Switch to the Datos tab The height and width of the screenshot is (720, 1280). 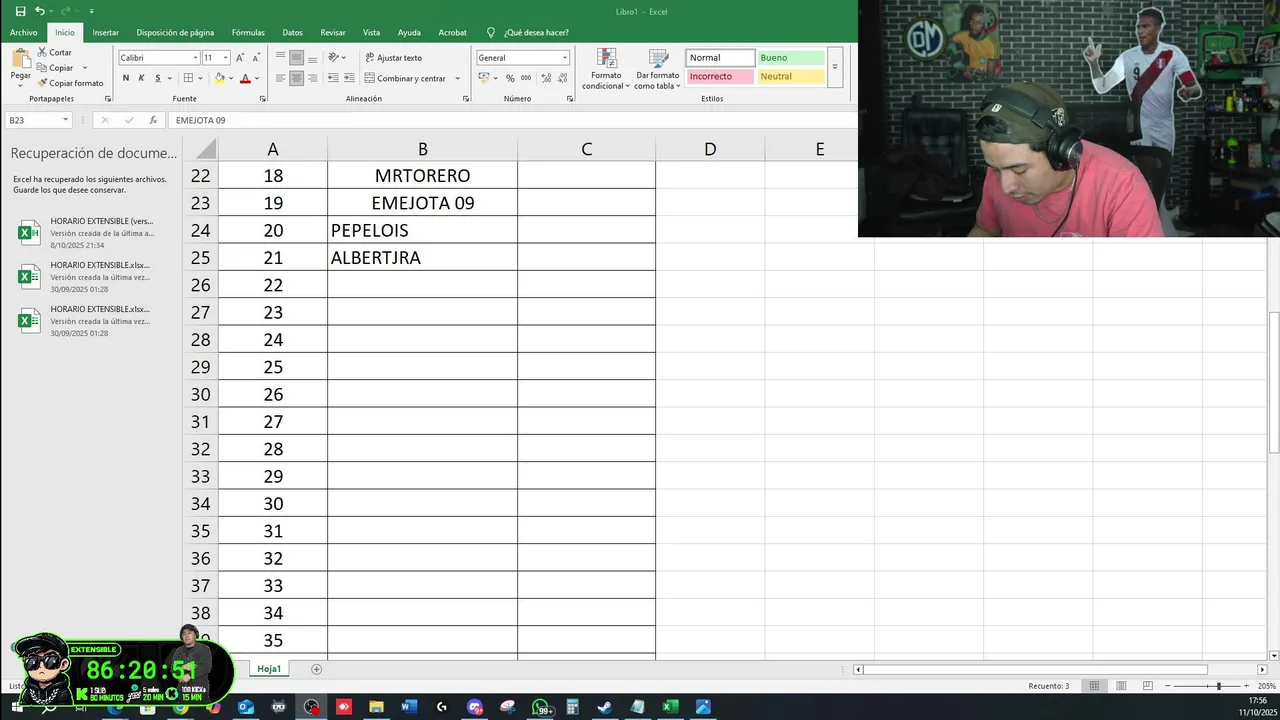pyautogui.click(x=292, y=33)
